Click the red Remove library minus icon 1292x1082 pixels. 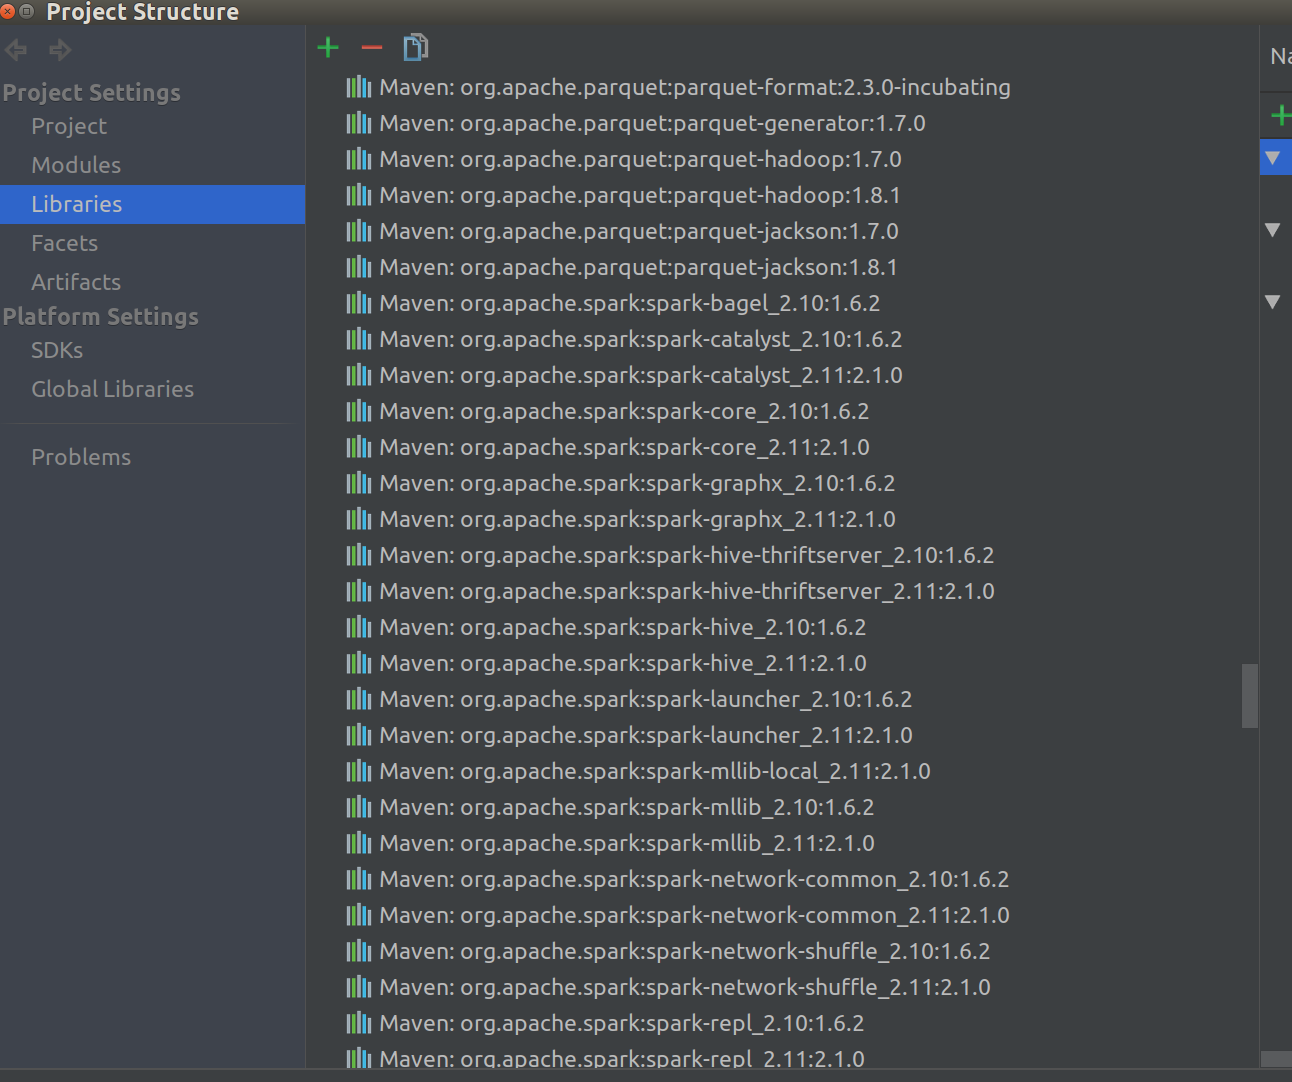coord(372,47)
